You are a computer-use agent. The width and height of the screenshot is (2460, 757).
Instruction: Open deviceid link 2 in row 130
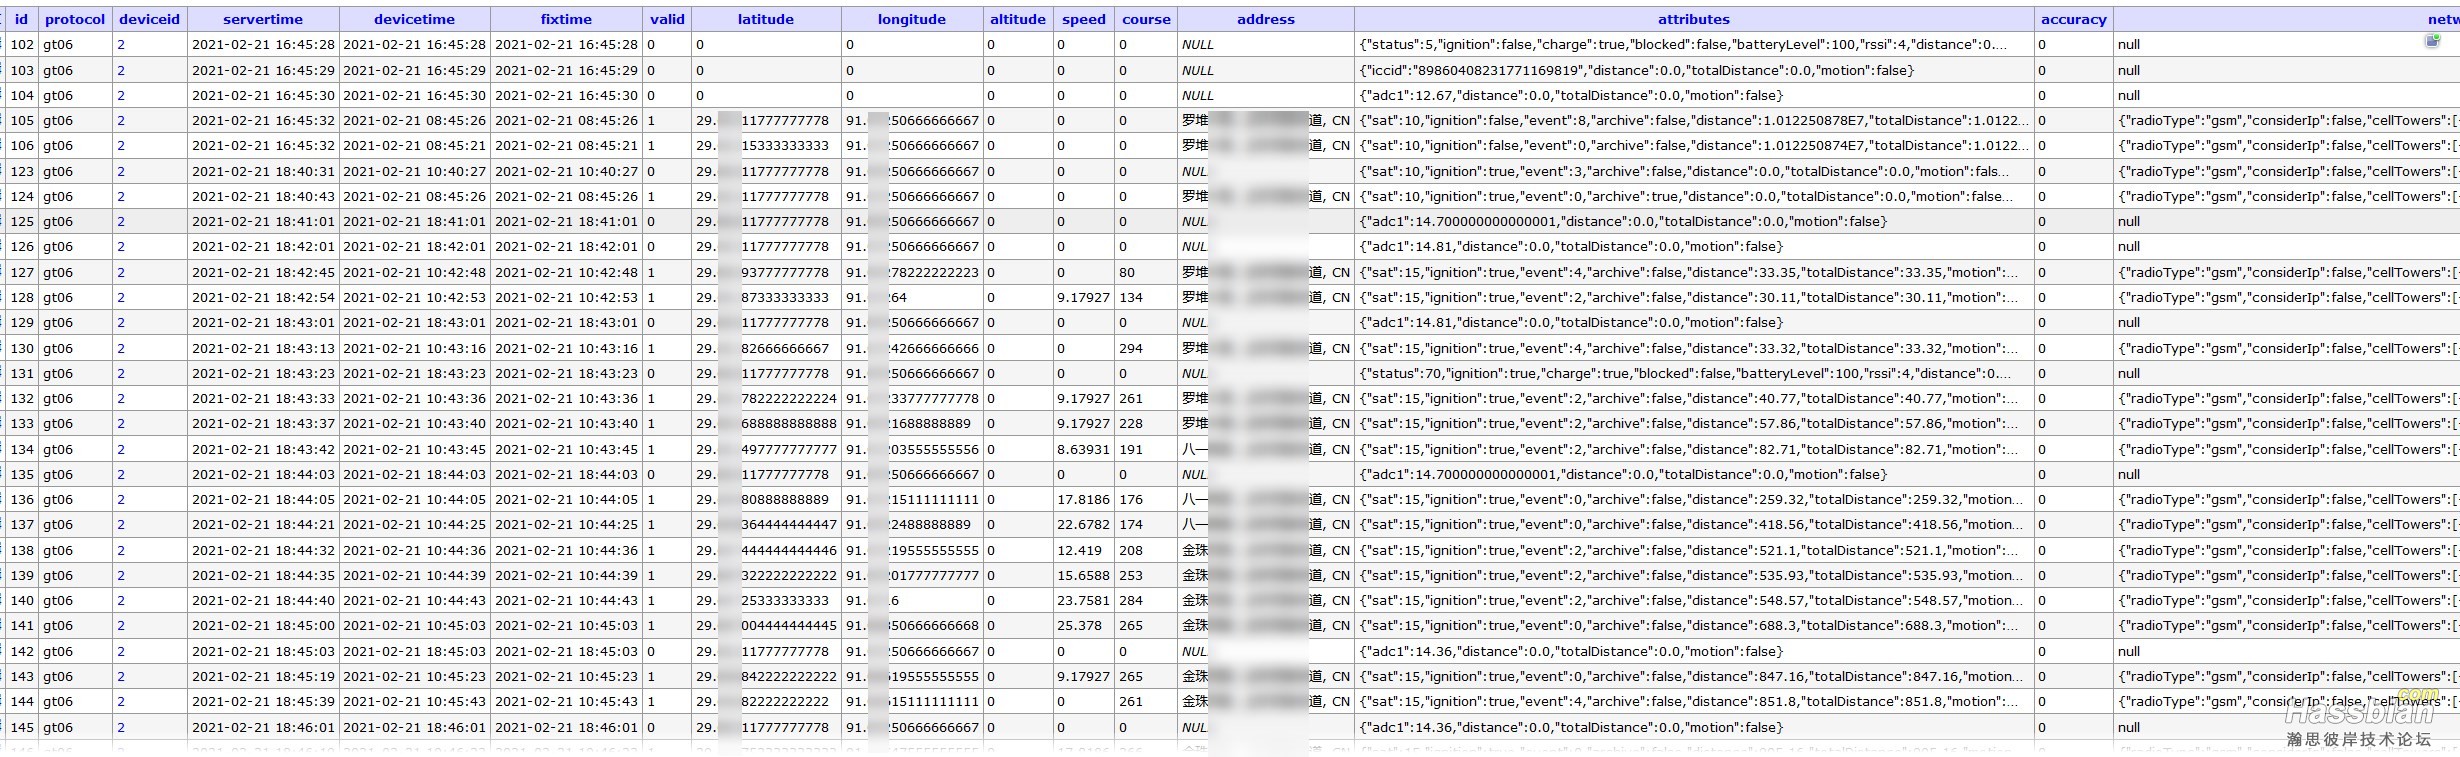(x=121, y=349)
